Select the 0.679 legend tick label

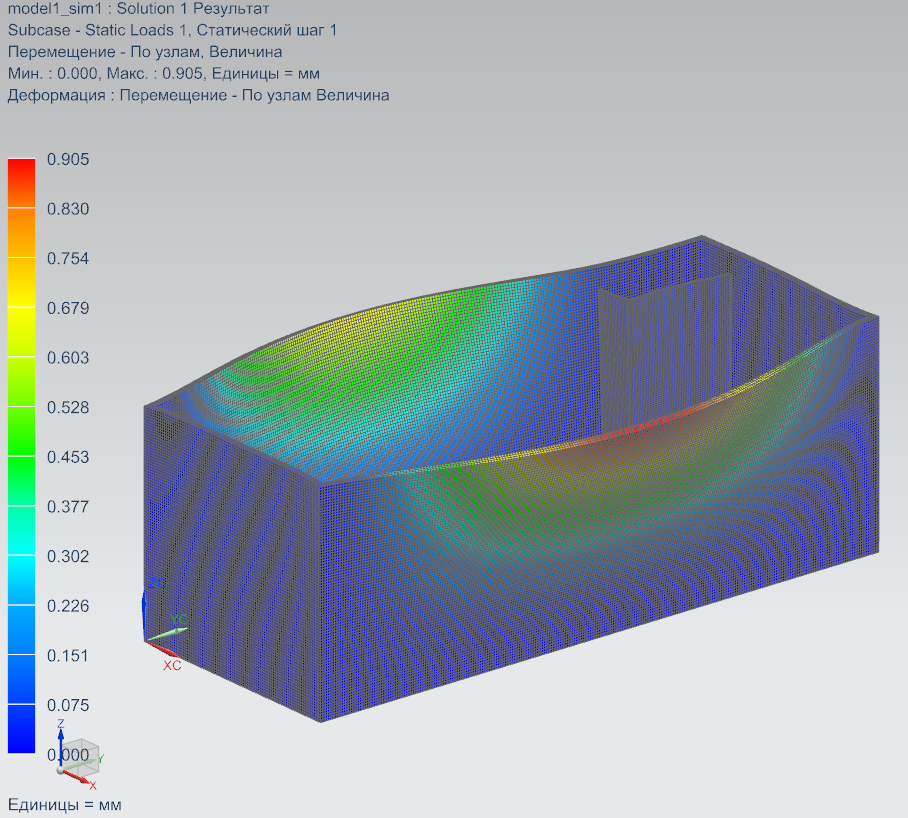(69, 308)
